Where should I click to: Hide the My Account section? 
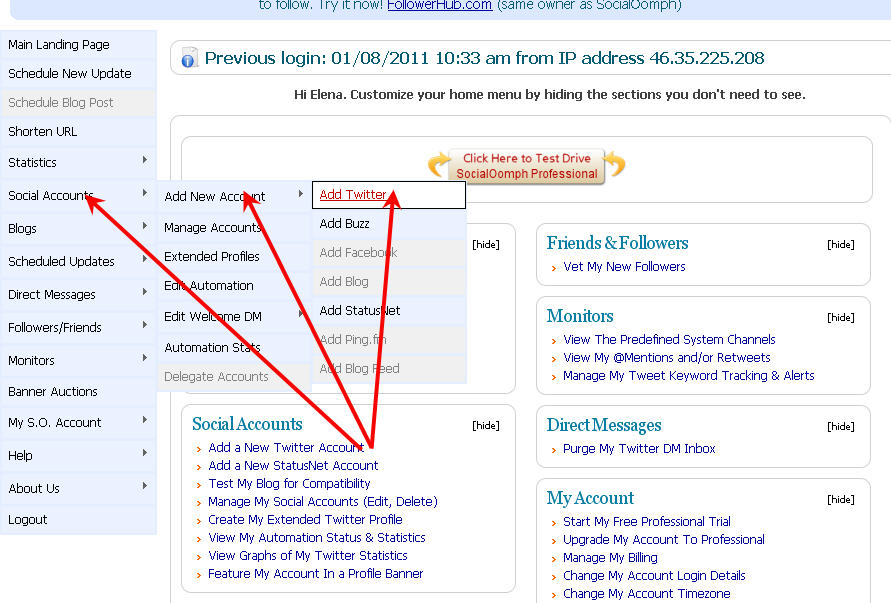(x=840, y=499)
